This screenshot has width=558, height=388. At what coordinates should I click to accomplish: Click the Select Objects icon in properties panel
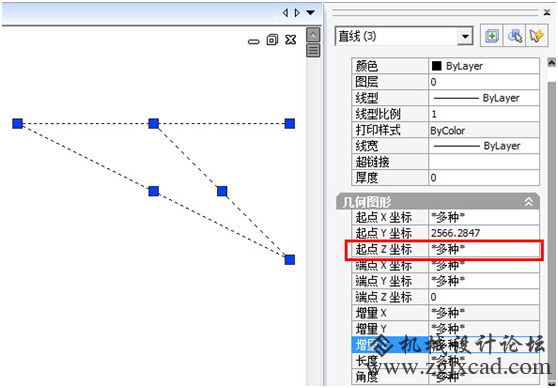(514, 36)
